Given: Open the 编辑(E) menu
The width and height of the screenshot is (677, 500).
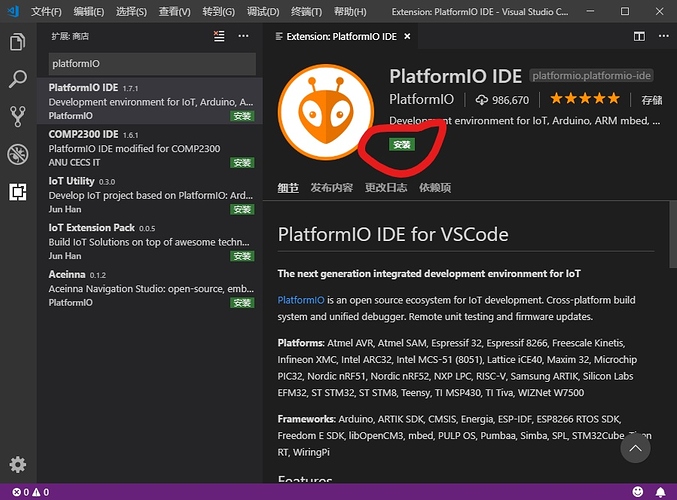Looking at the screenshot, I should point(89,12).
